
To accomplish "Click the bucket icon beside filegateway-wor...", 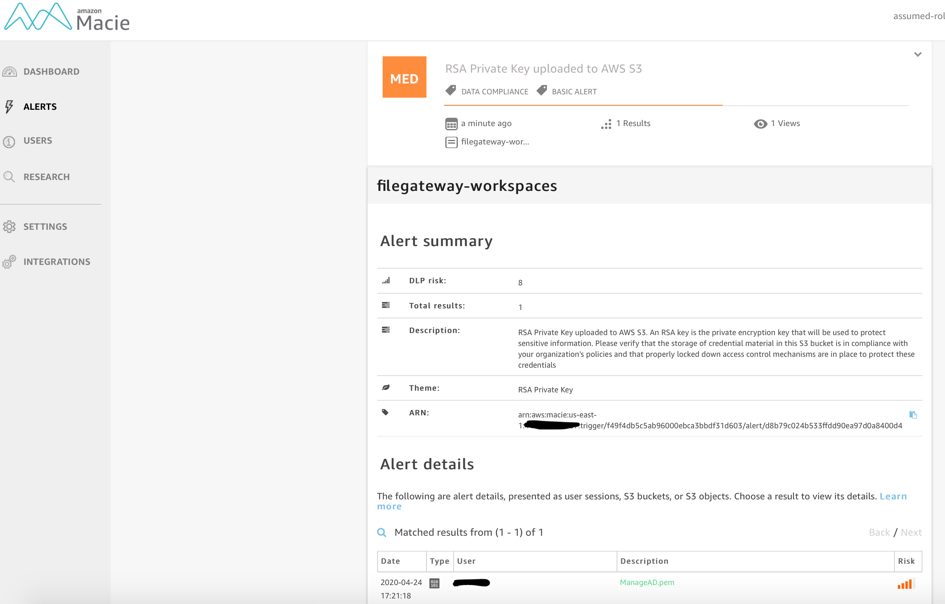I will [x=451, y=142].
